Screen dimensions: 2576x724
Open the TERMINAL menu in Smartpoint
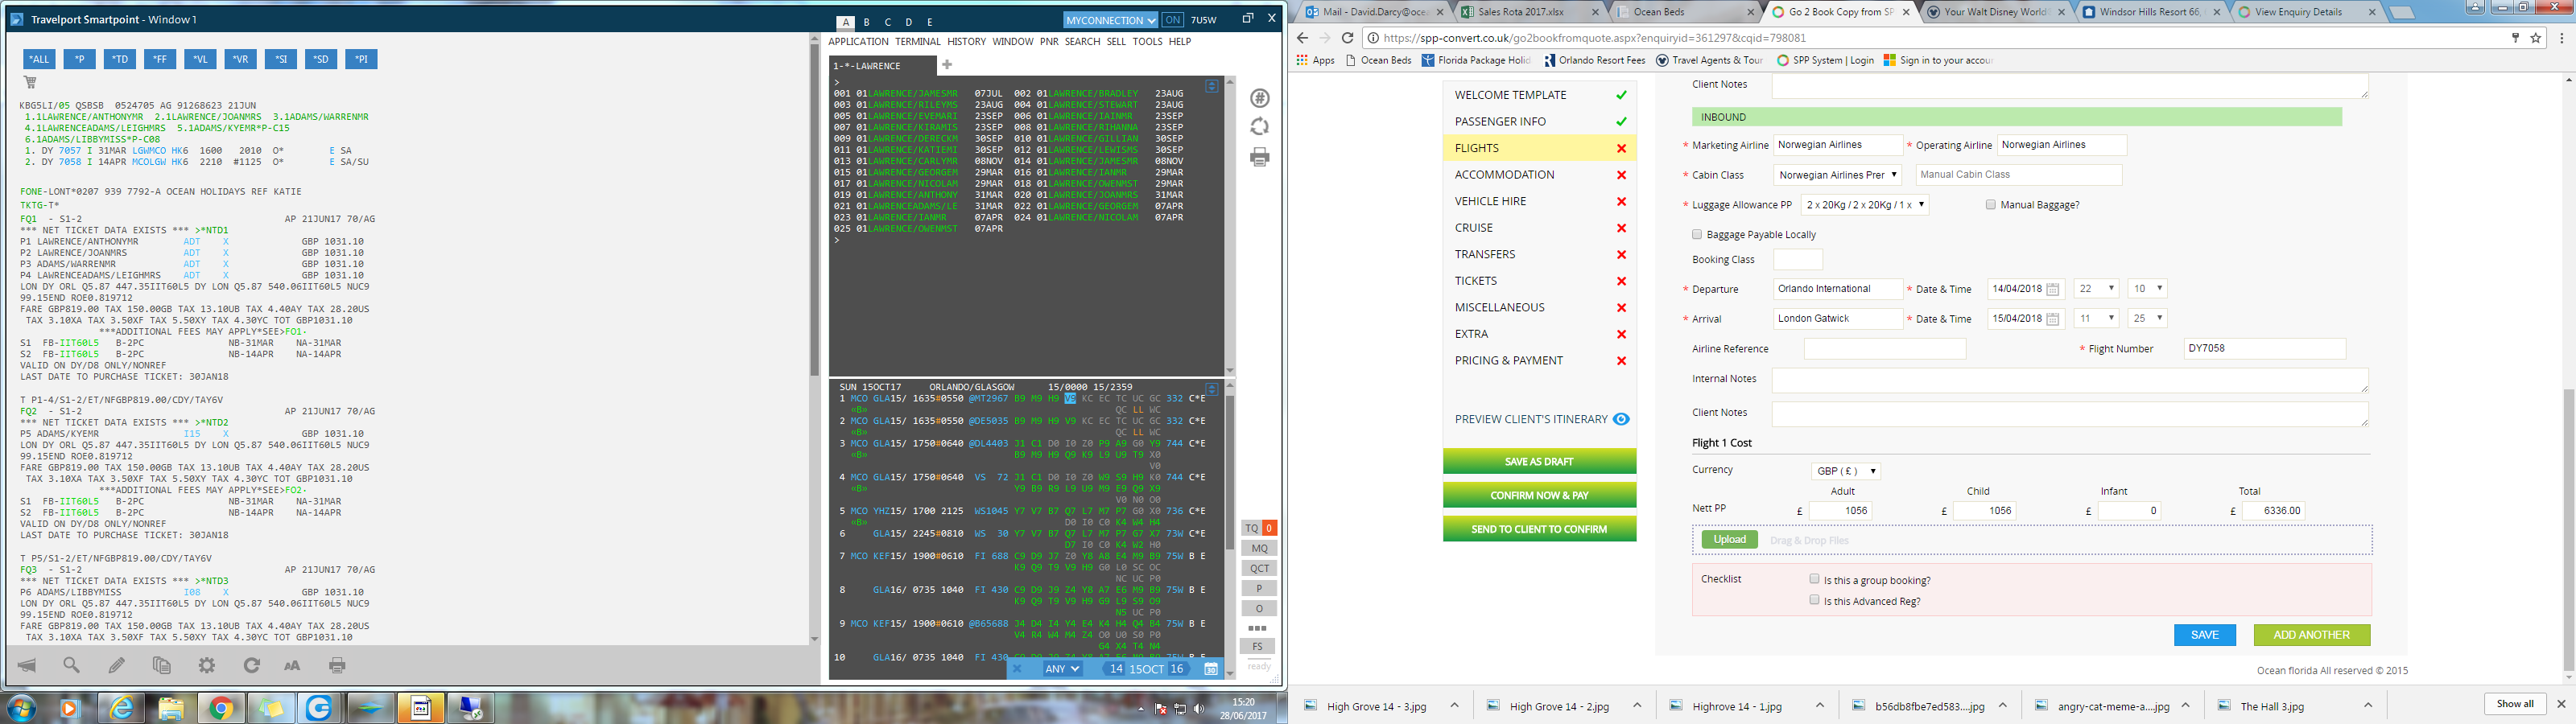pyautogui.click(x=917, y=42)
